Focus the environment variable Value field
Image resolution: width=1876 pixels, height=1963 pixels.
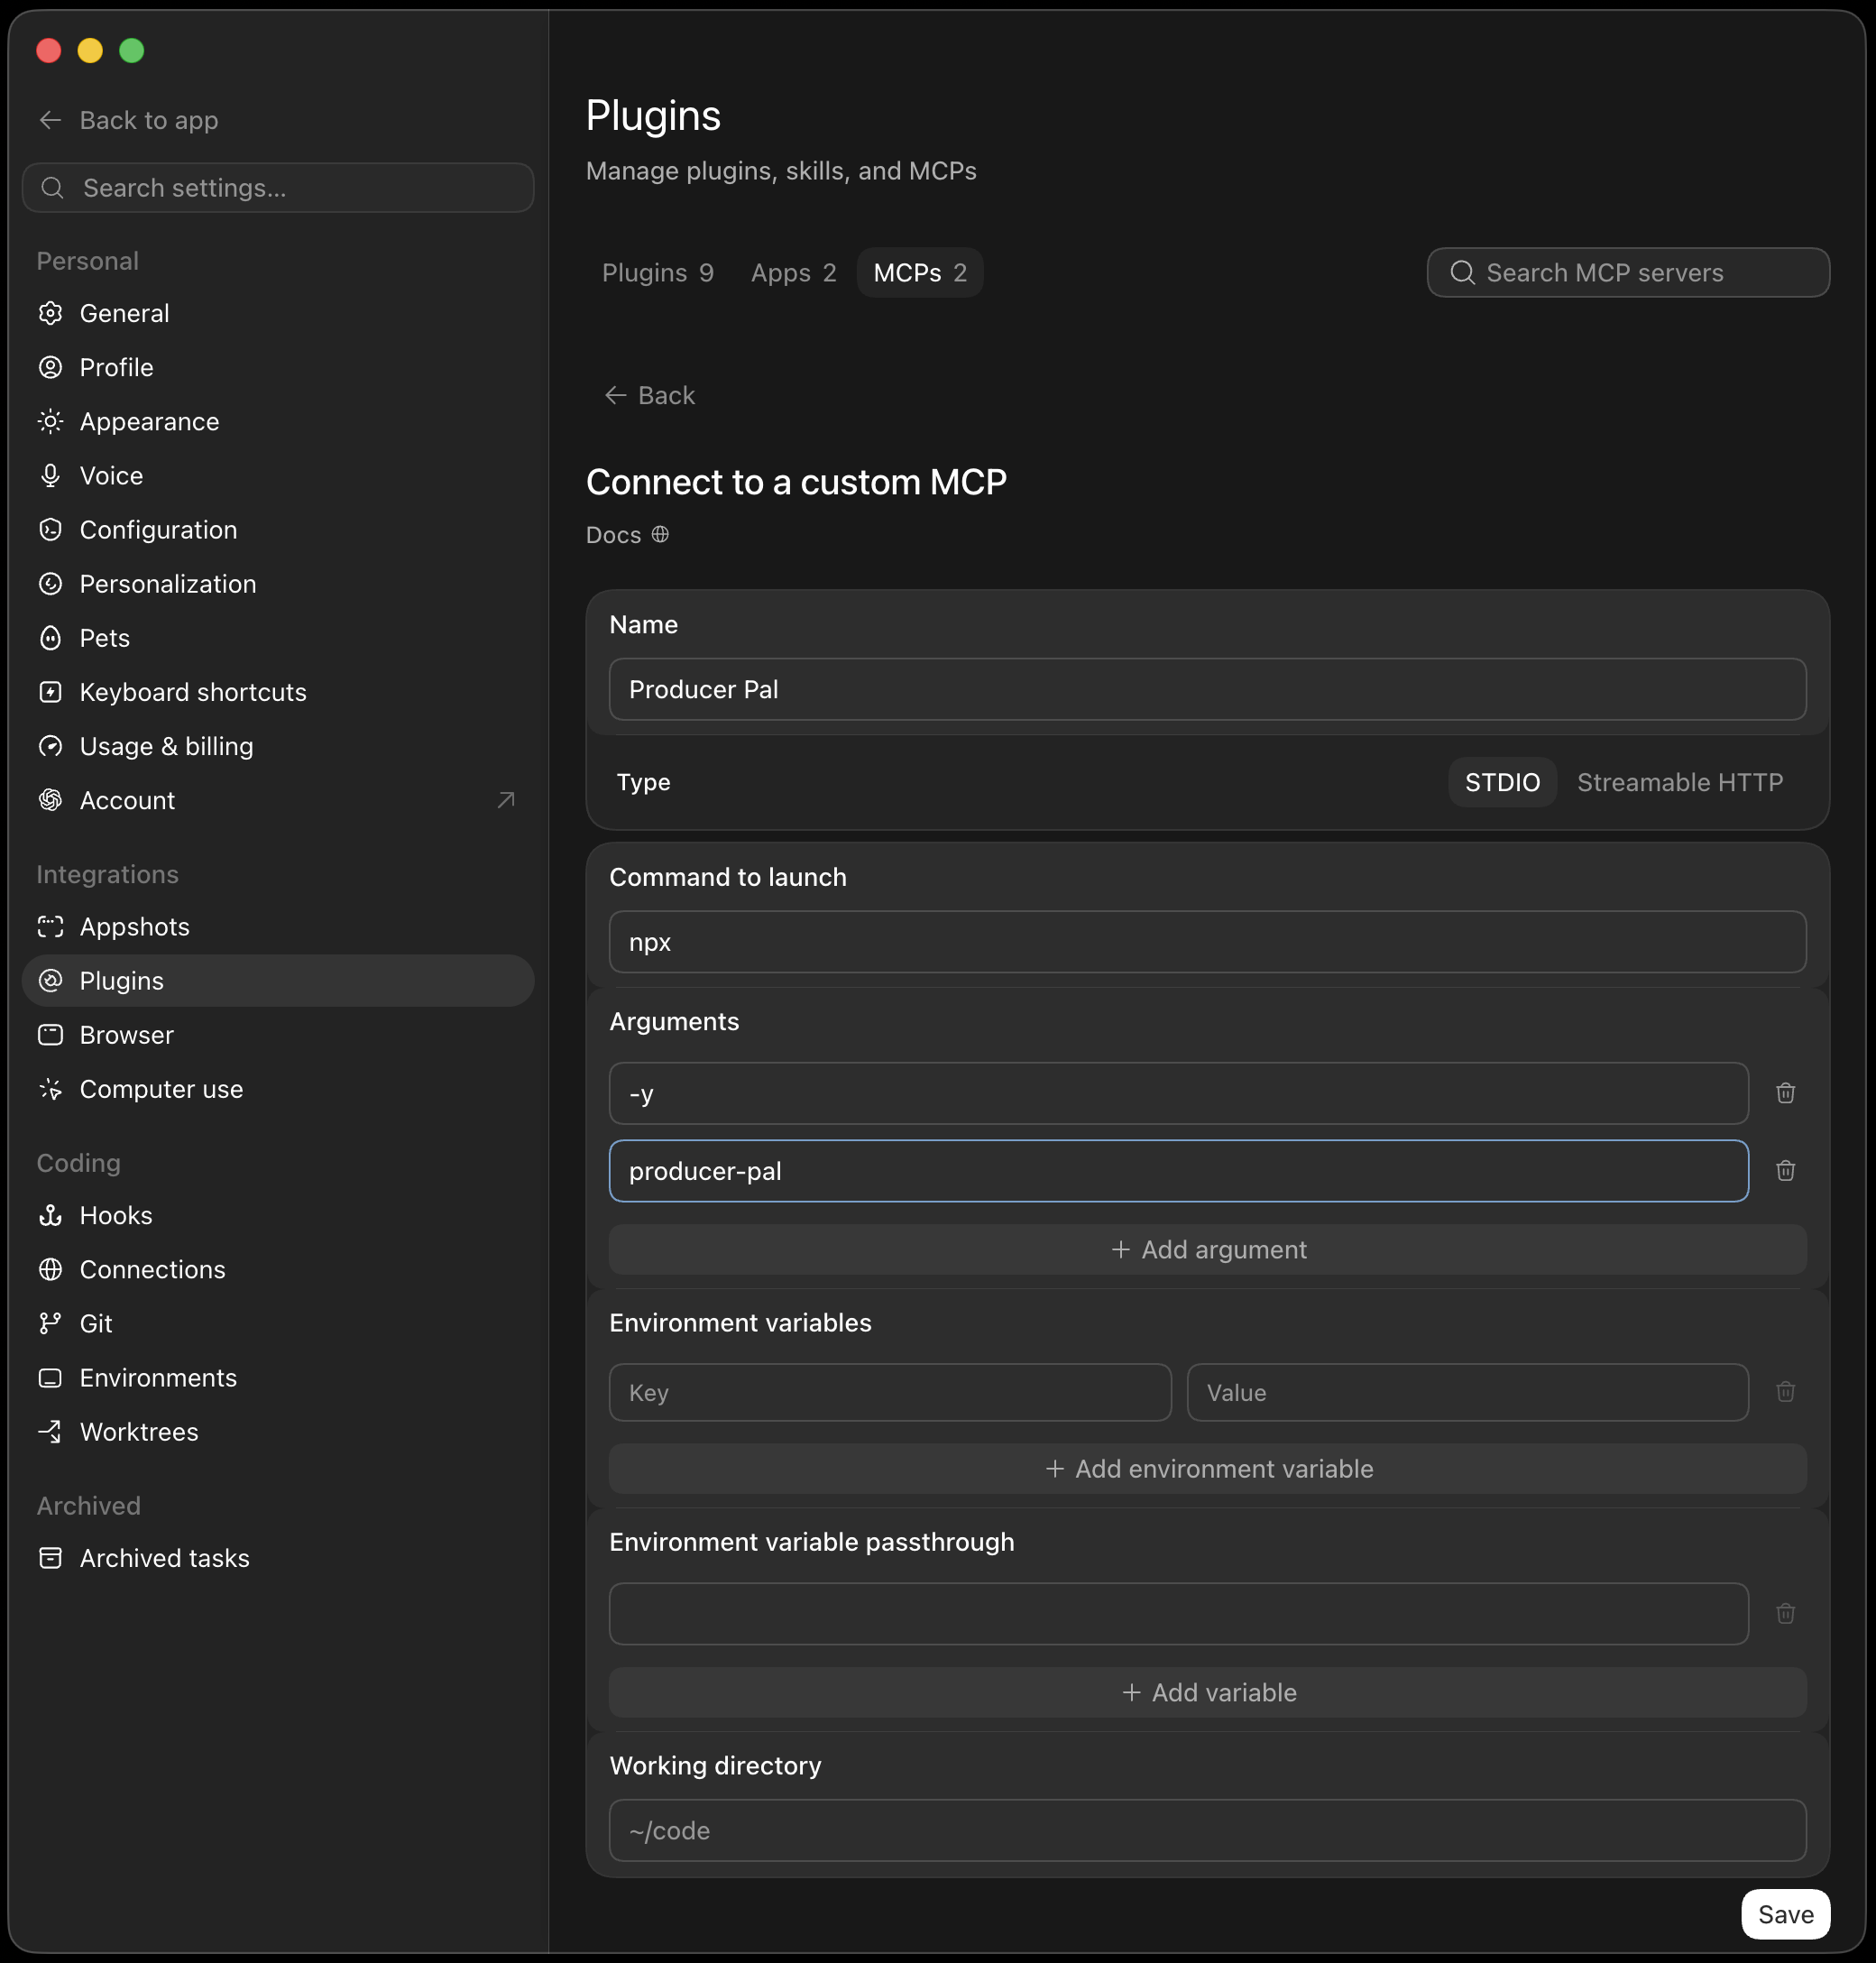[x=1468, y=1392]
